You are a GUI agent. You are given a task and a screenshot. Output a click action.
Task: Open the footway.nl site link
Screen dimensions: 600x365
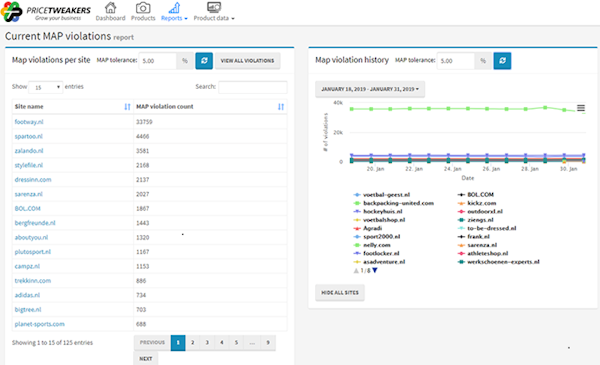(x=29, y=122)
